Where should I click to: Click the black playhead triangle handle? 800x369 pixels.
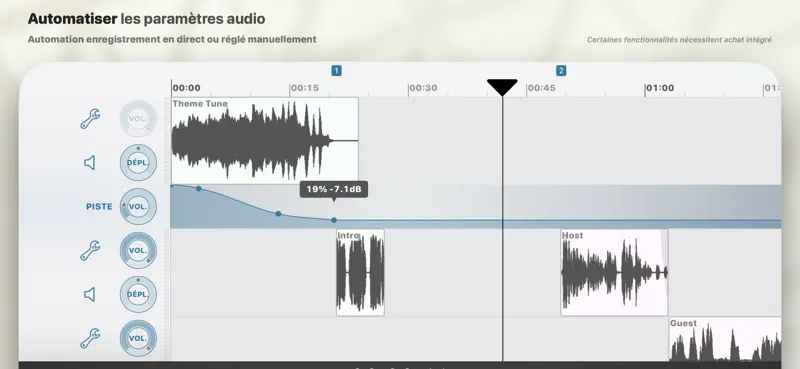[x=502, y=87]
